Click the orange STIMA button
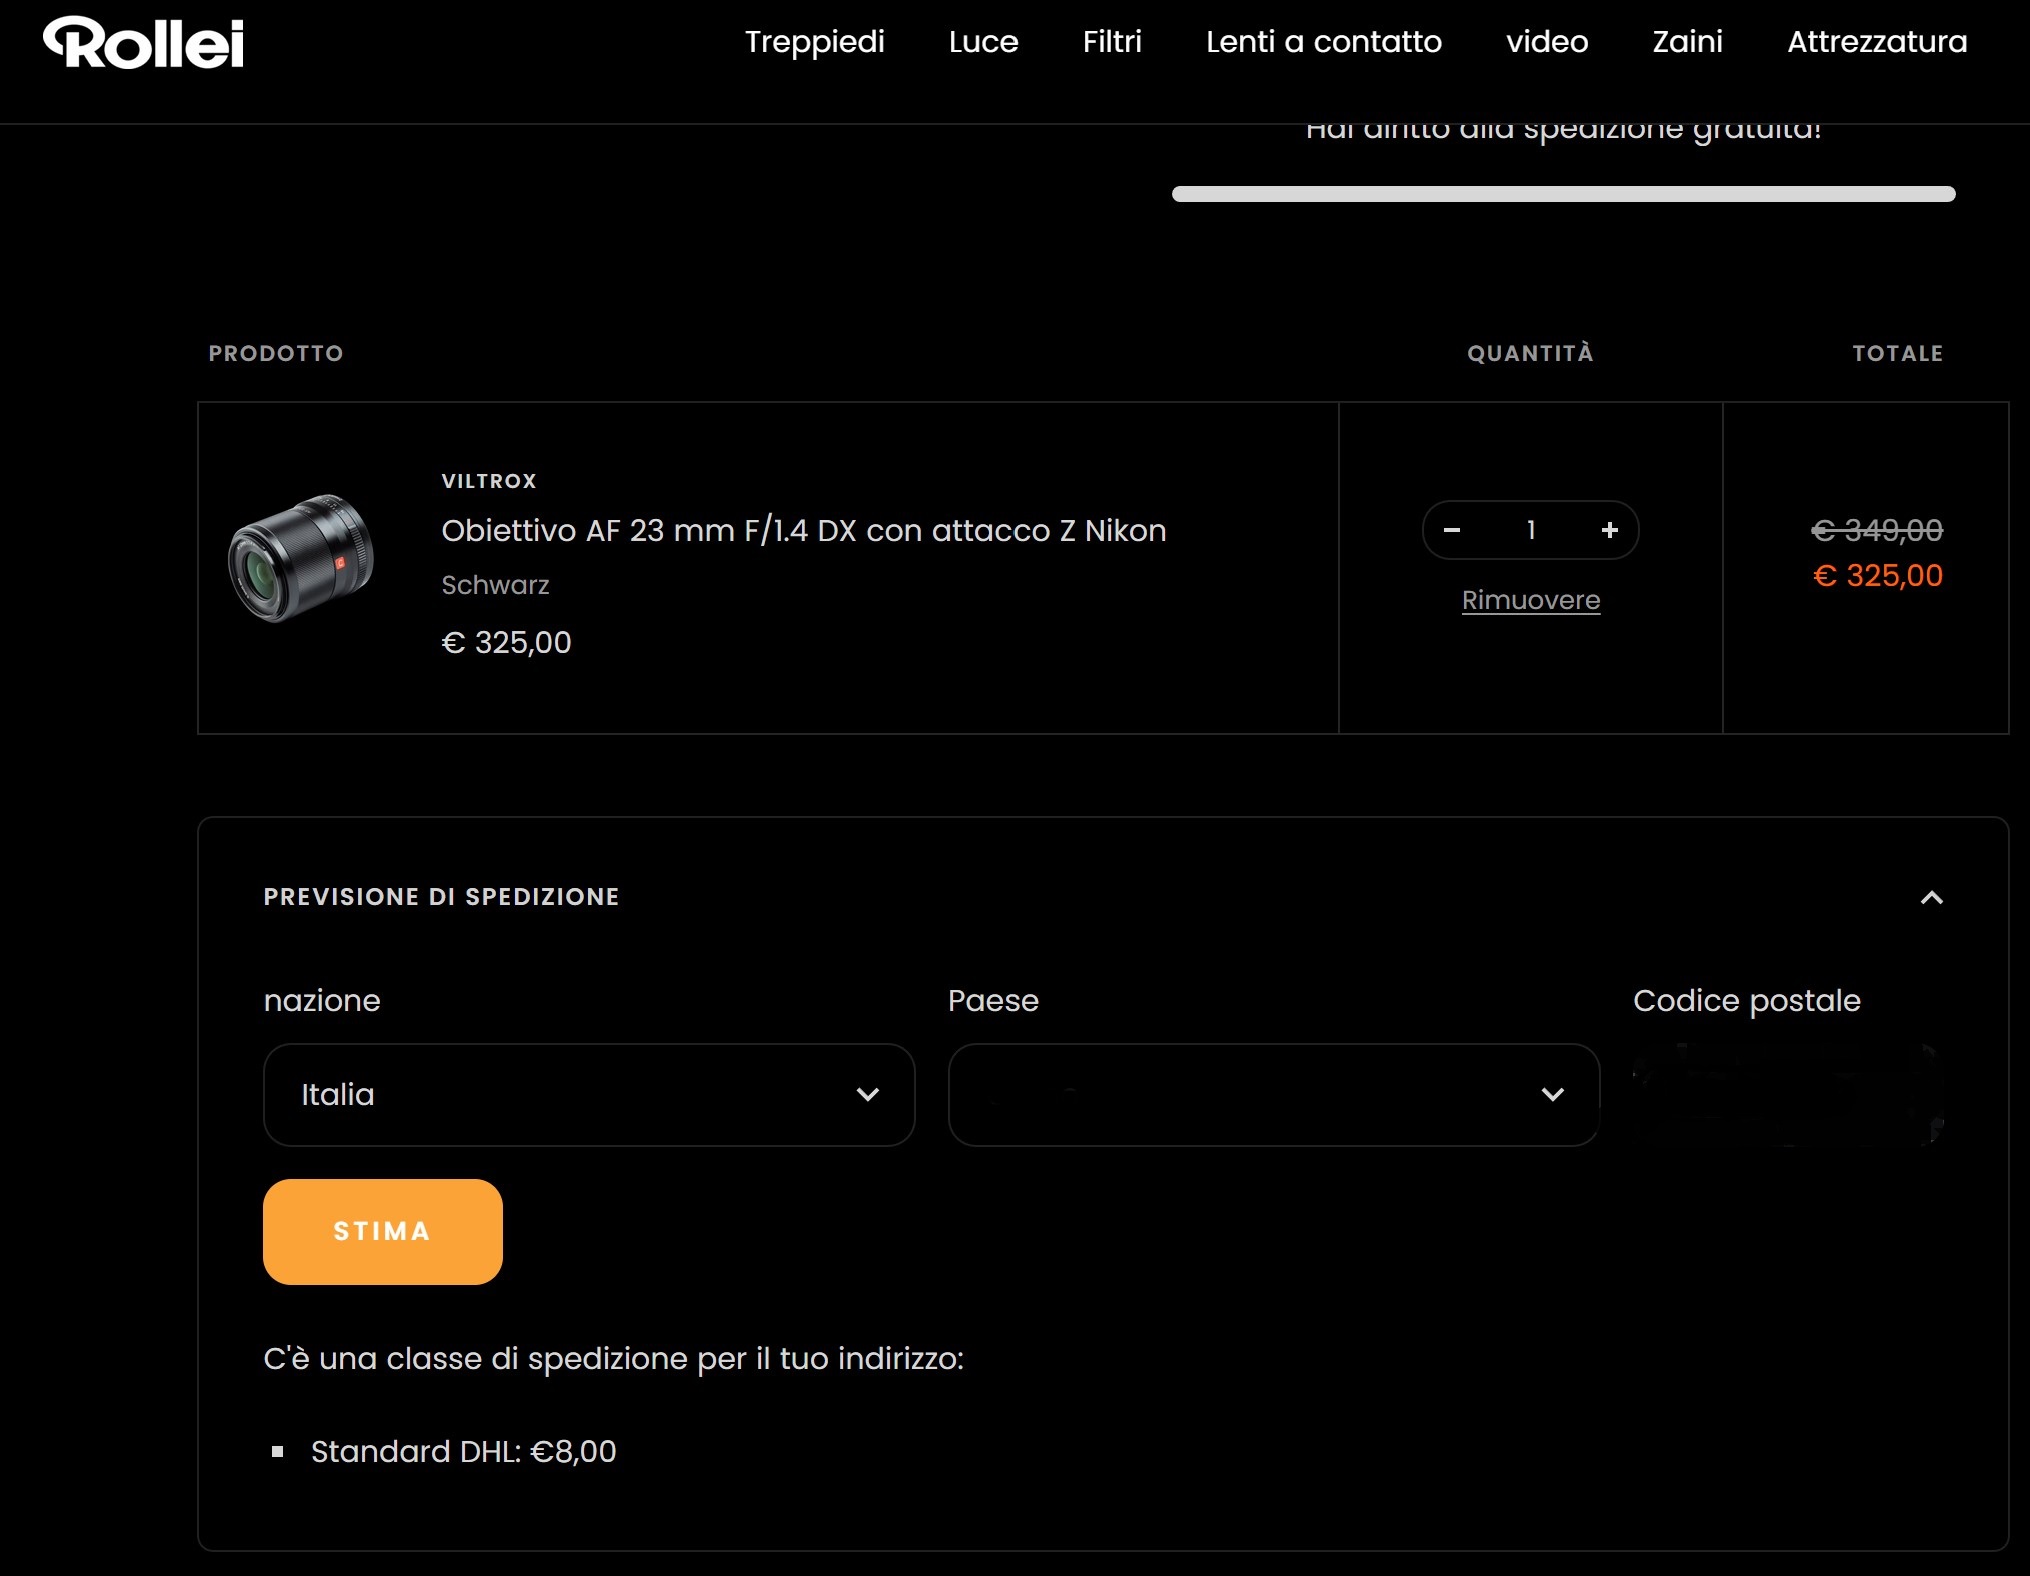 (383, 1231)
